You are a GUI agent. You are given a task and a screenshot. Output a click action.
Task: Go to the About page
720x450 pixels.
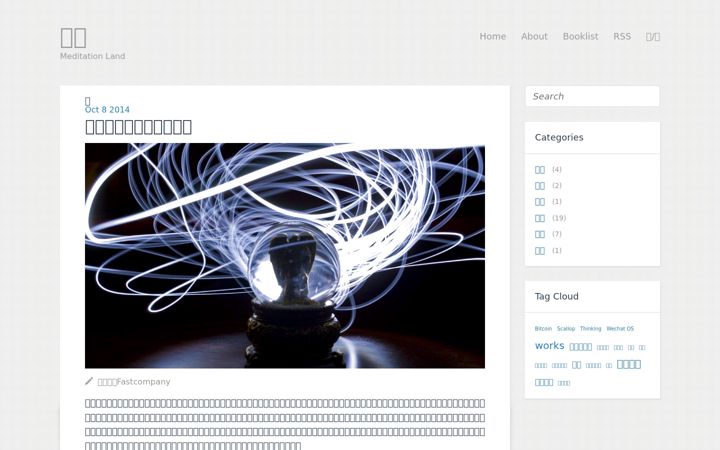[534, 36]
